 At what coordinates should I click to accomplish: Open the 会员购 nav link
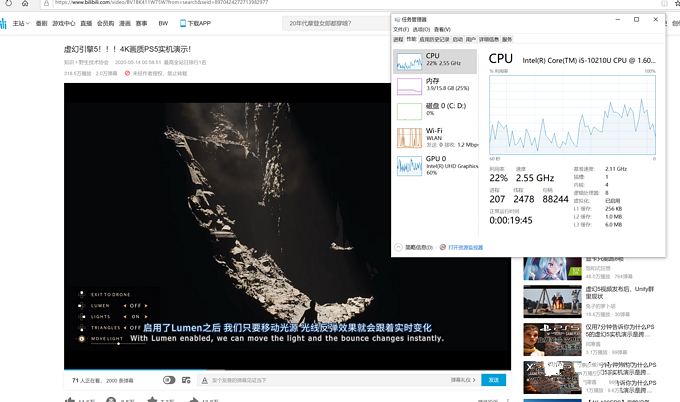105,23
